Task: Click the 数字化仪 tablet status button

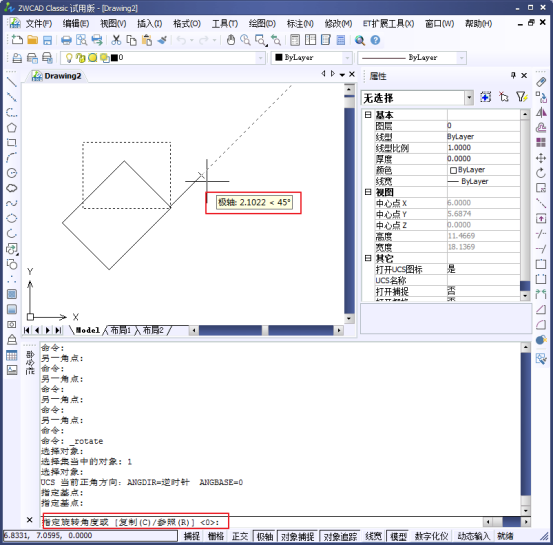Action: (x=431, y=536)
